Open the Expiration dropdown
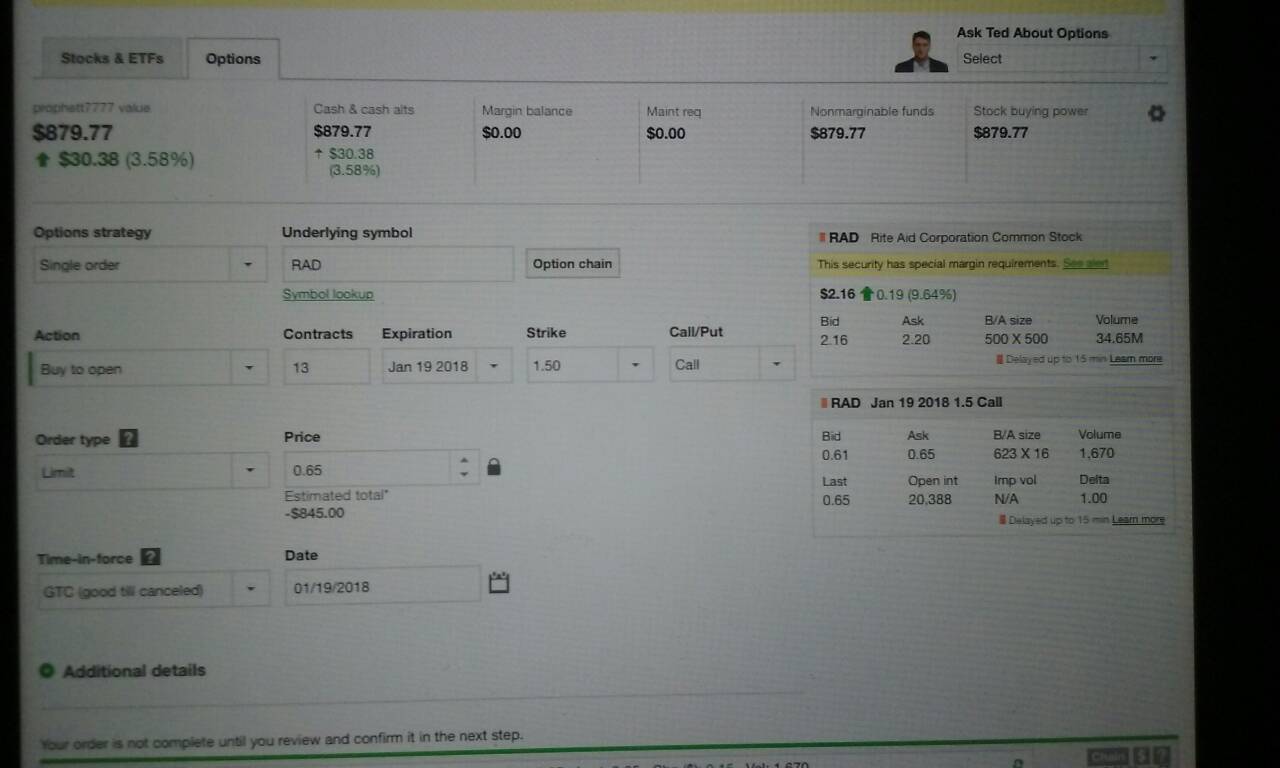This screenshot has width=1280, height=768. pyautogui.click(x=447, y=366)
